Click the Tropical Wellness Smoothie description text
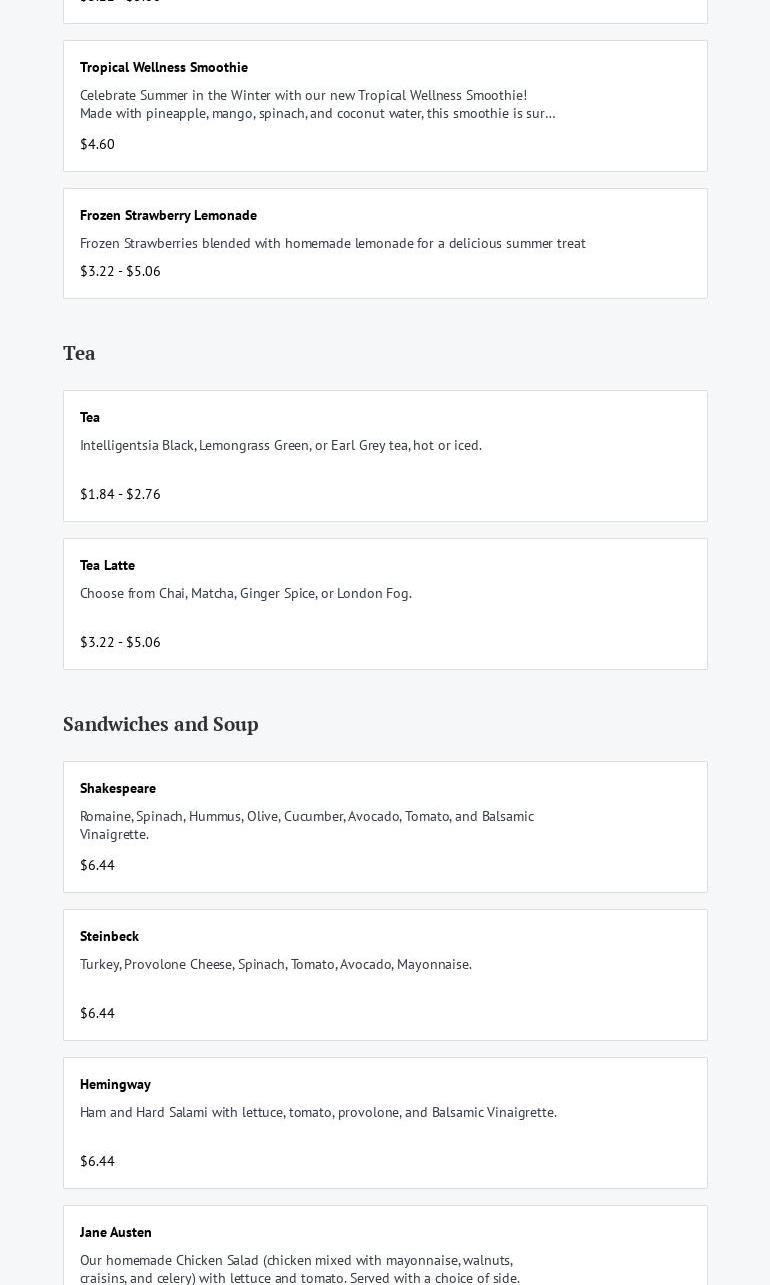 [317, 104]
